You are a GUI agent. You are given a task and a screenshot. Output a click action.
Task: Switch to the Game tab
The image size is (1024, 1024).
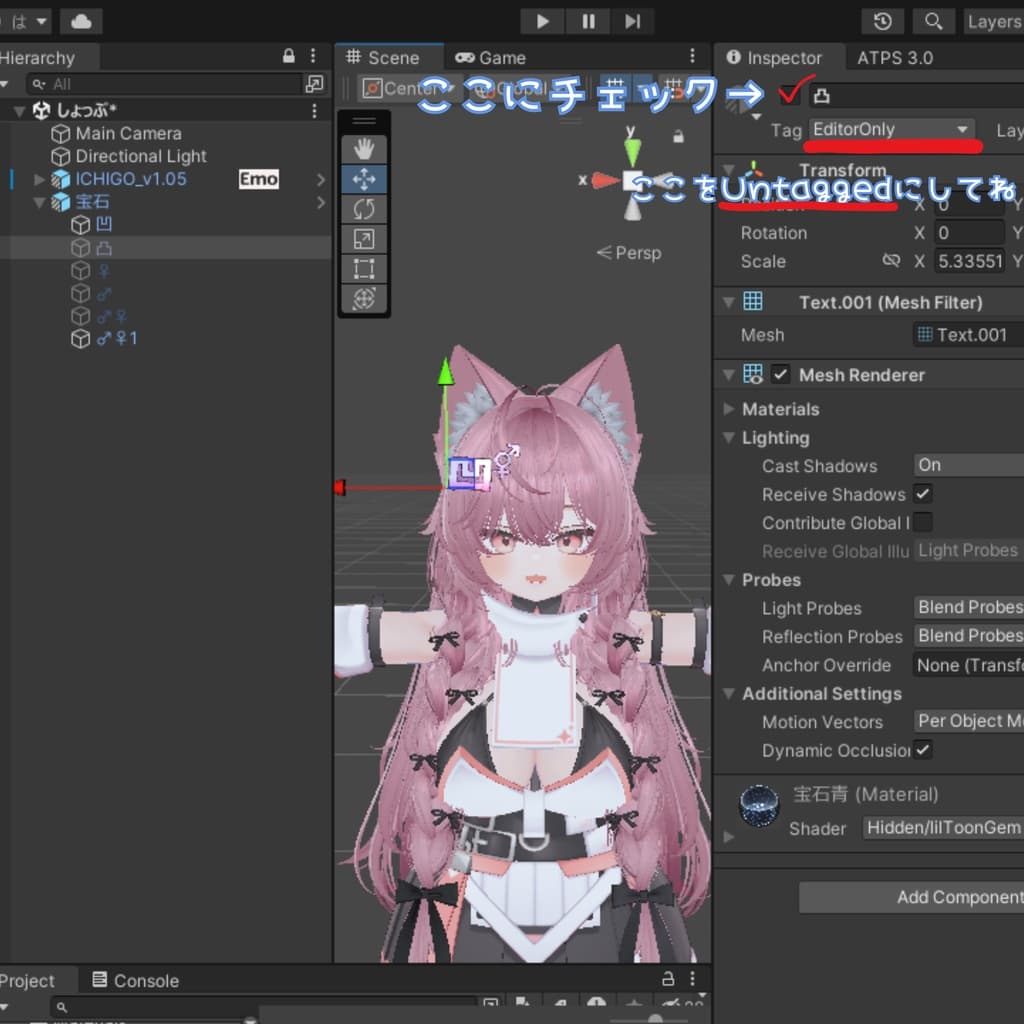[491, 58]
